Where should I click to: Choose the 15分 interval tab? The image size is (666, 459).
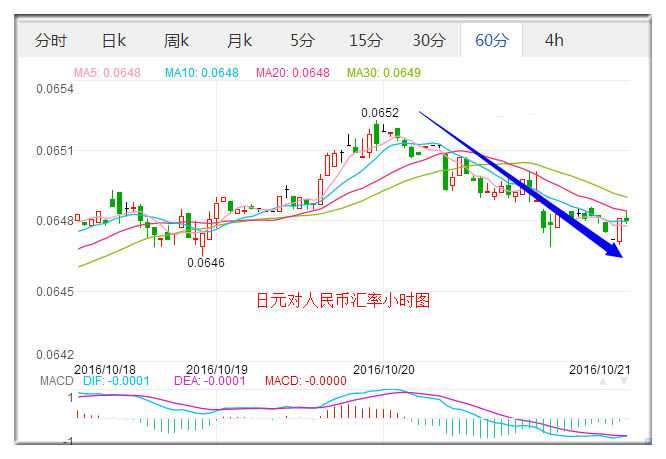click(365, 41)
